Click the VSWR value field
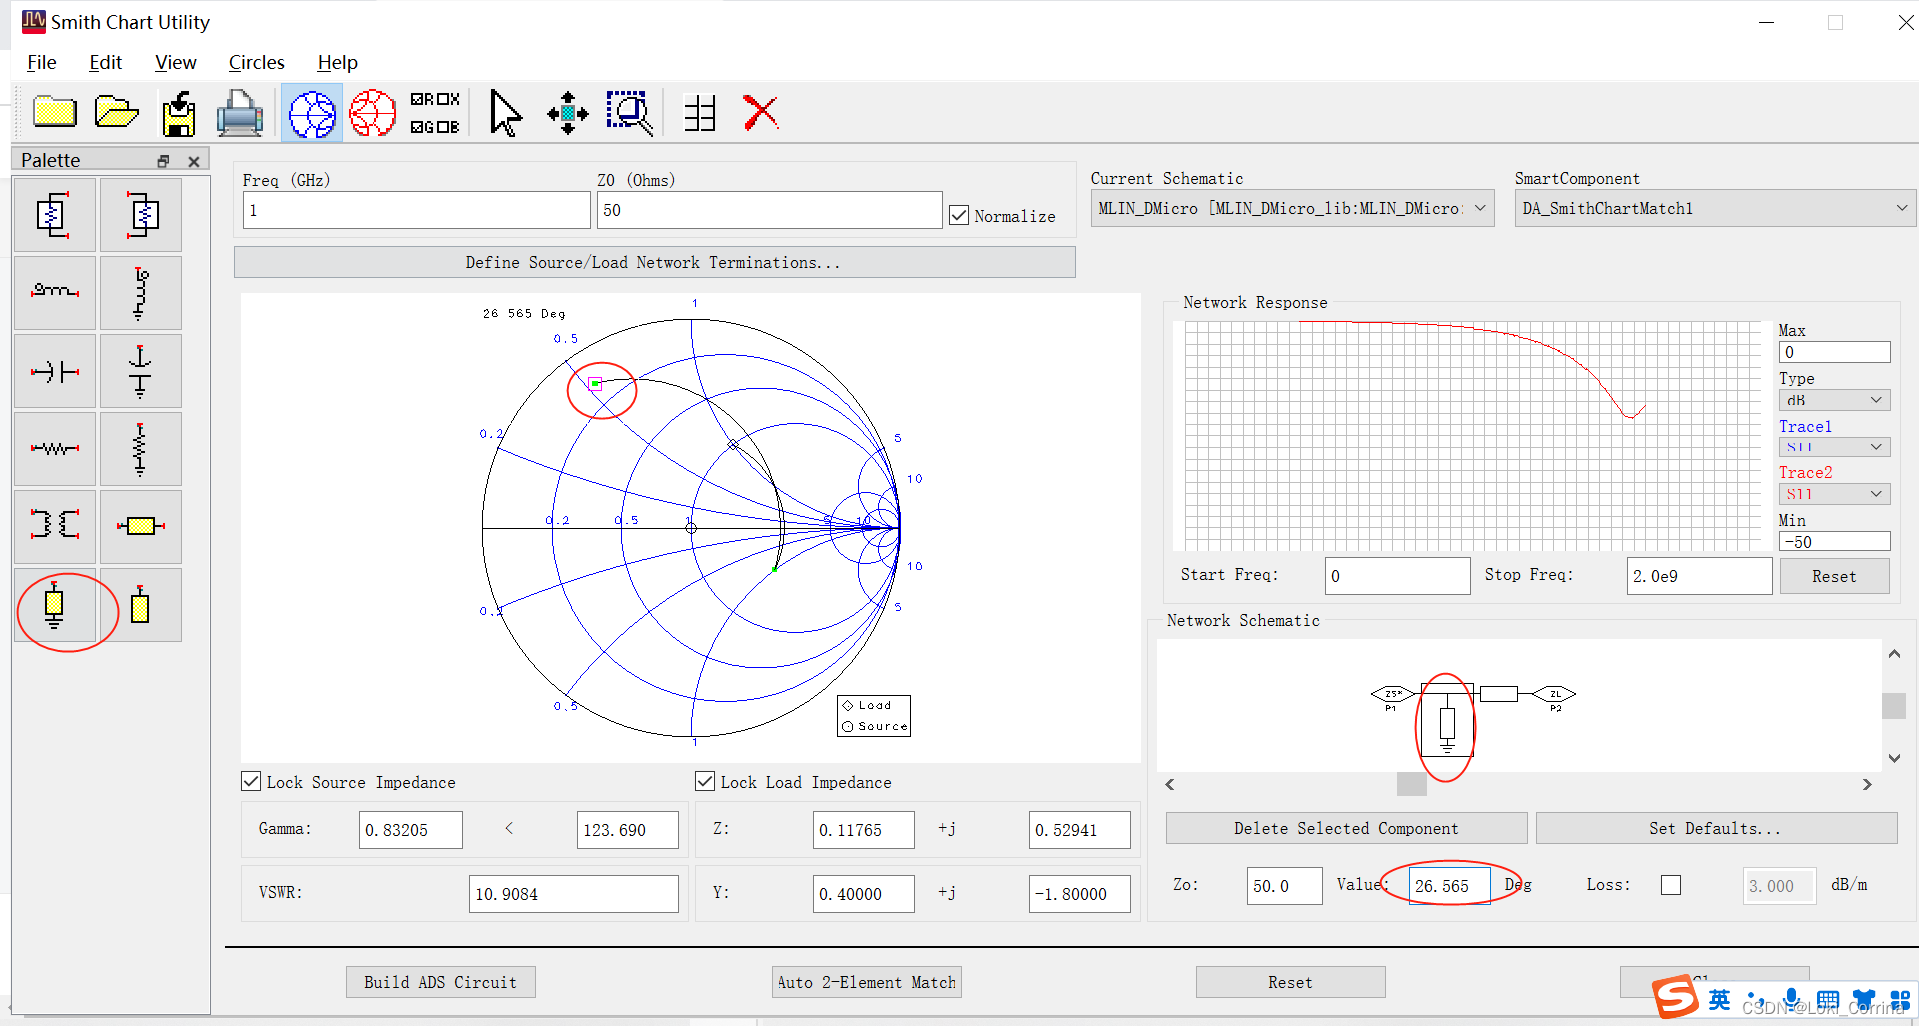This screenshot has width=1919, height=1026. (573, 893)
